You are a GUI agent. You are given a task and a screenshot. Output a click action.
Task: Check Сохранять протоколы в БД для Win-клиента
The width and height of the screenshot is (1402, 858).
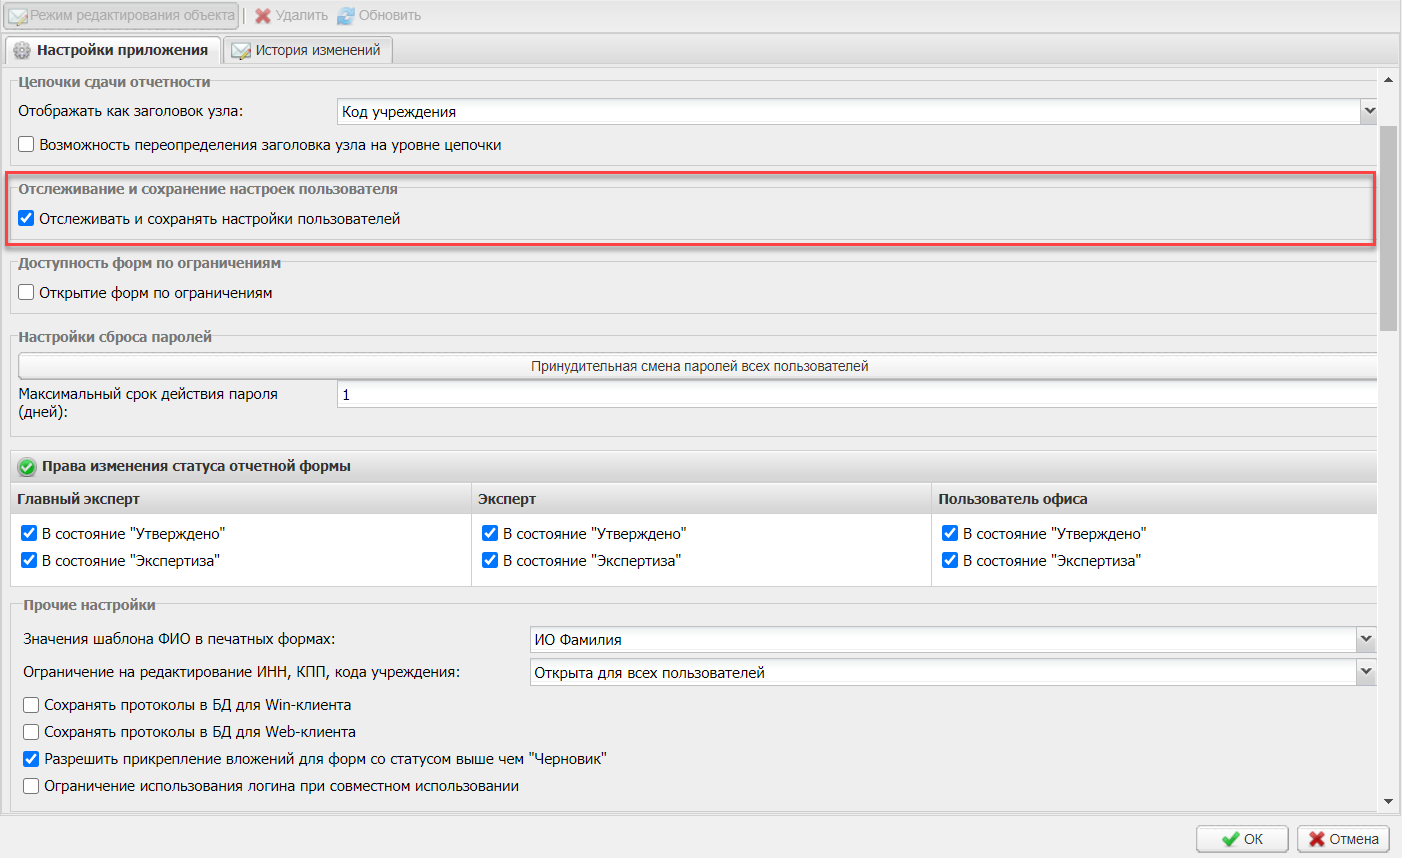(31, 705)
